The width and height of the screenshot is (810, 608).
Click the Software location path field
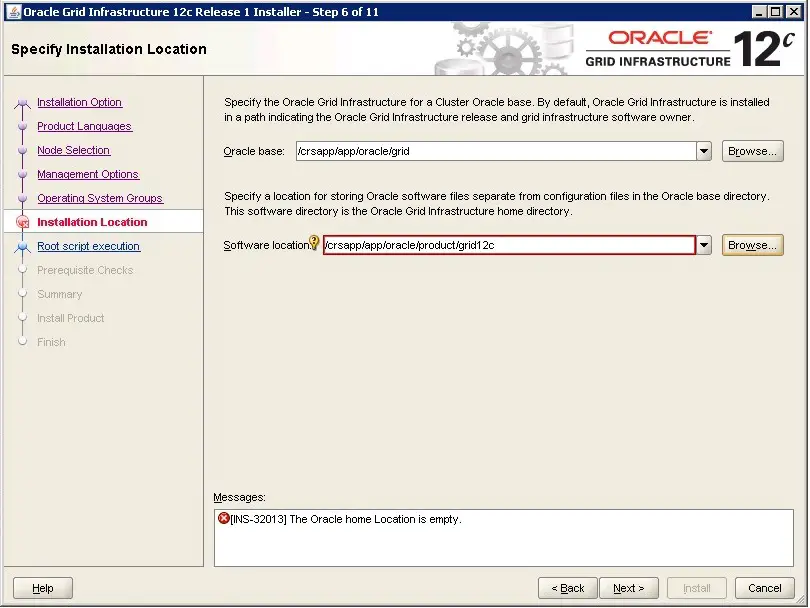(509, 245)
